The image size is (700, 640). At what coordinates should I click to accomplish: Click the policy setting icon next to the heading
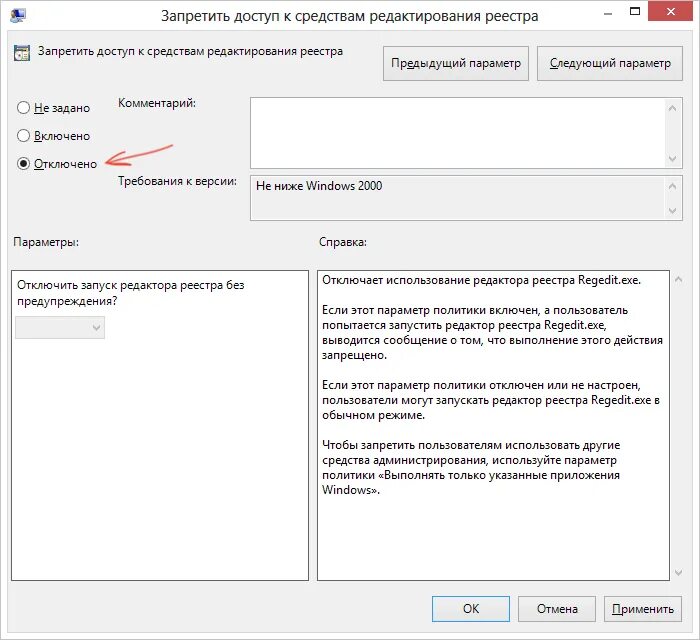pyautogui.click(x=22, y=53)
